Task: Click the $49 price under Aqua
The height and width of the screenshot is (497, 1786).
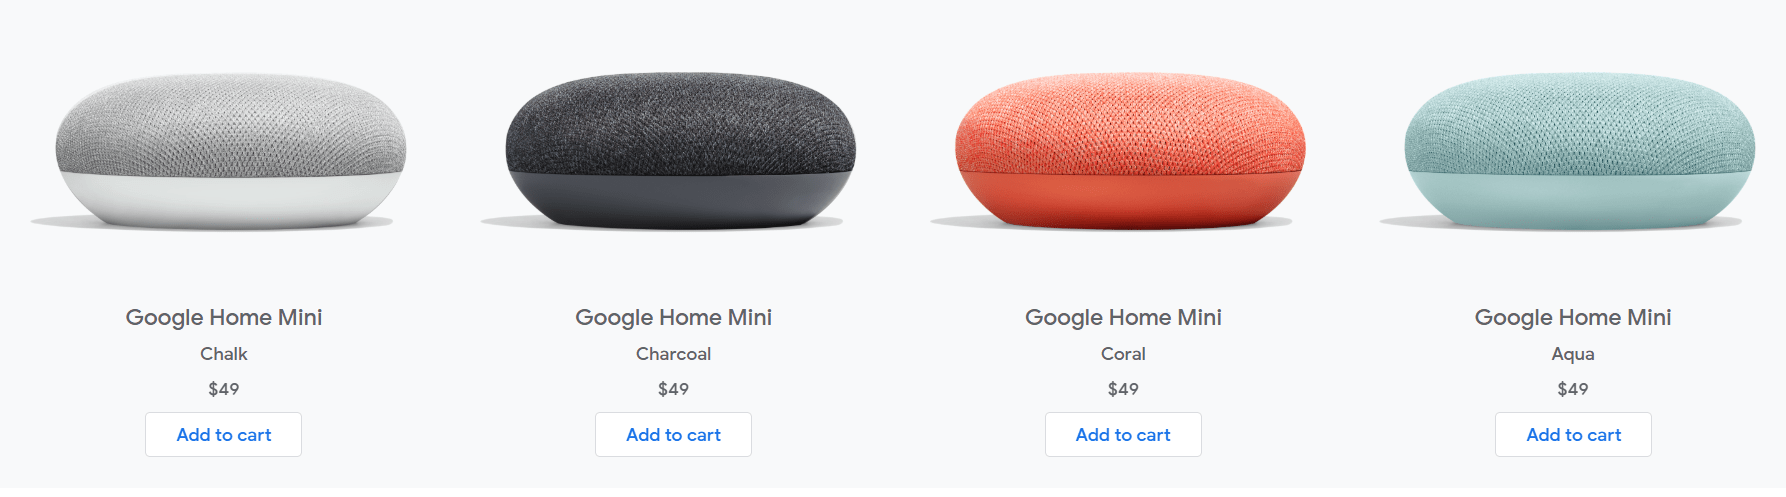Action: 1573,389
